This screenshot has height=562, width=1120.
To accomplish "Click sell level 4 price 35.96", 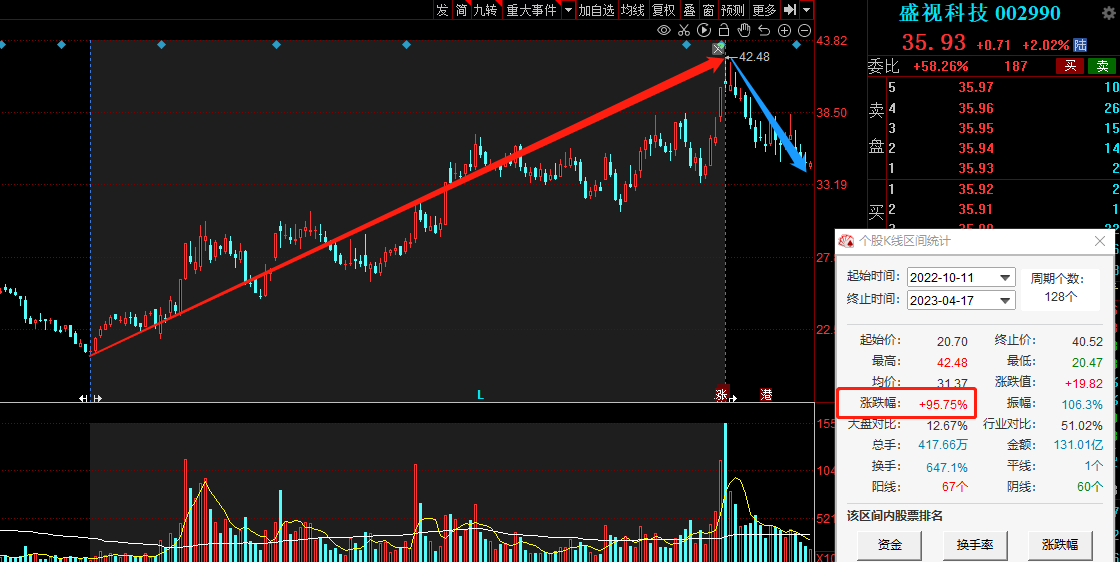I will (x=976, y=108).
